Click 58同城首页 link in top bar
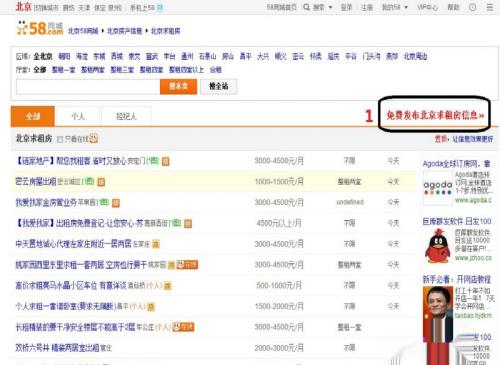The height and width of the screenshot is (365, 500). click(281, 7)
